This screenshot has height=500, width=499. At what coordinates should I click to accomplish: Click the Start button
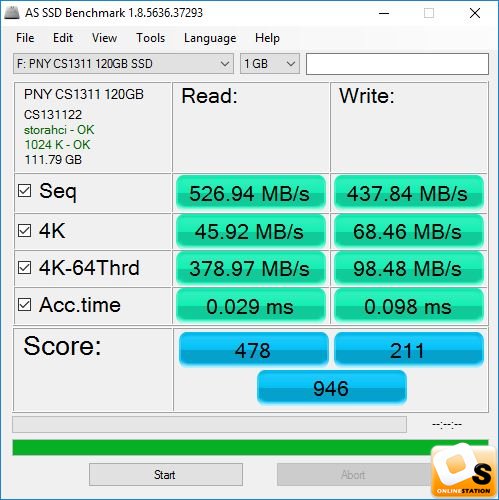pos(166,474)
